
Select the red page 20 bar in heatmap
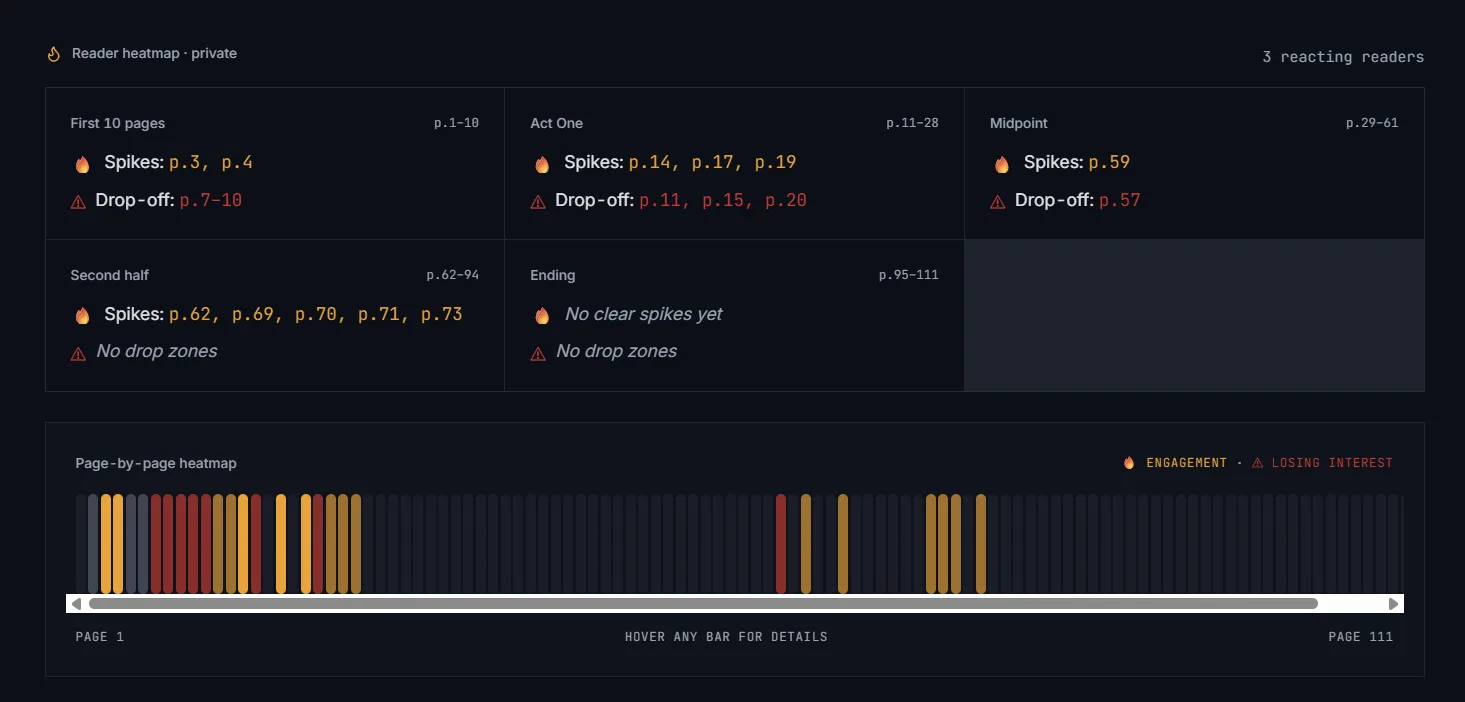318,543
